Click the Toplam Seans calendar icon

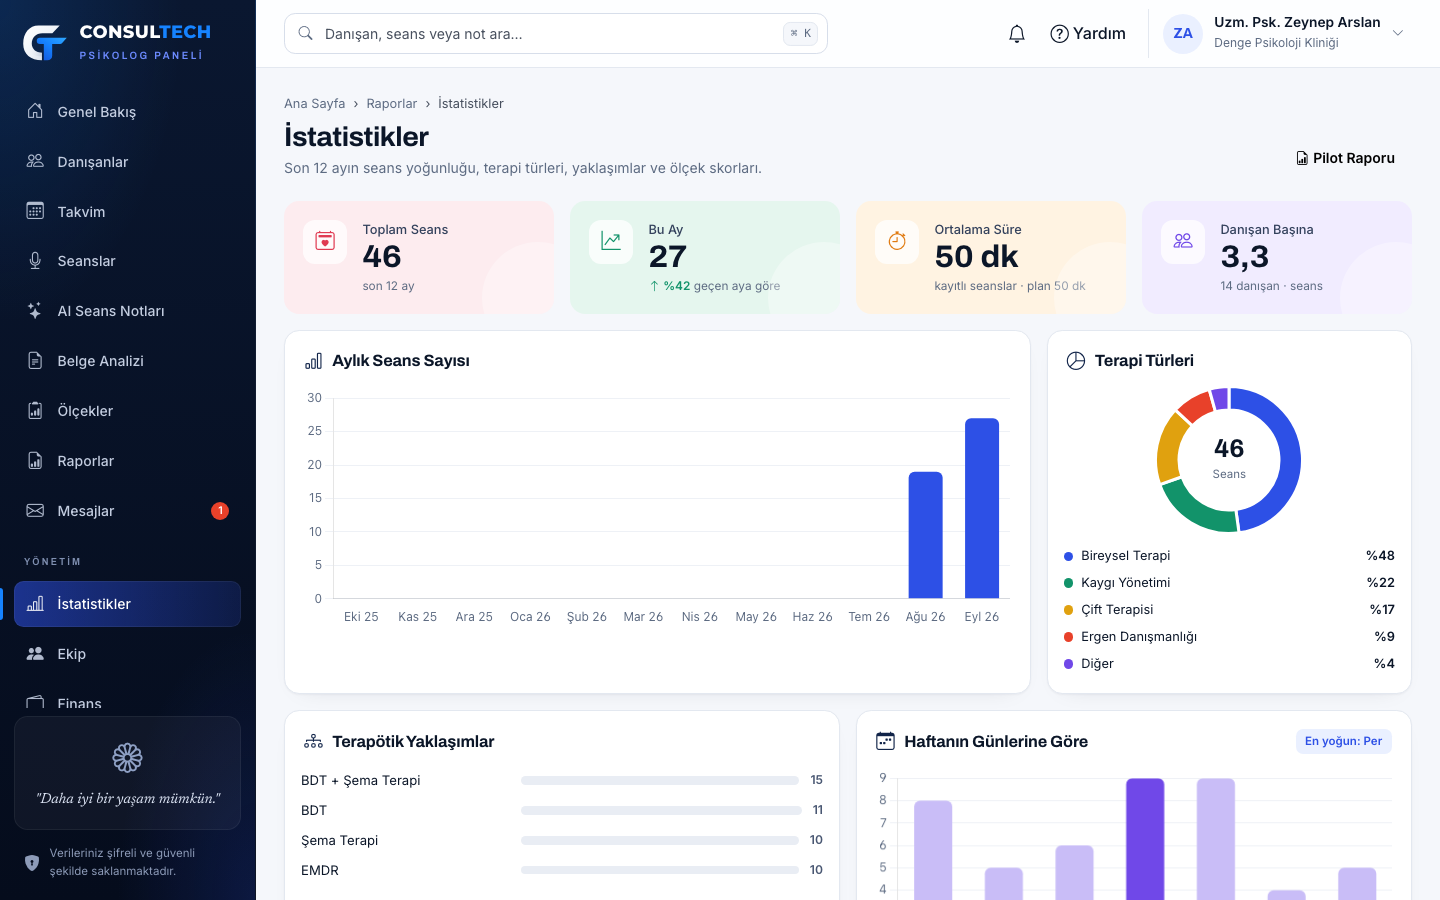coord(325,241)
